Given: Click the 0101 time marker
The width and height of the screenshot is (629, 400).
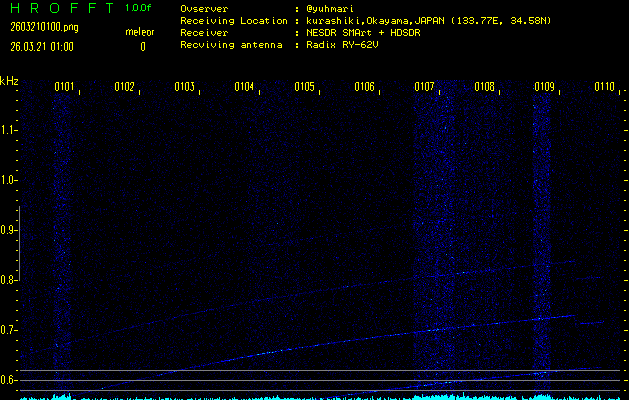Looking at the screenshot, I should (64, 87).
